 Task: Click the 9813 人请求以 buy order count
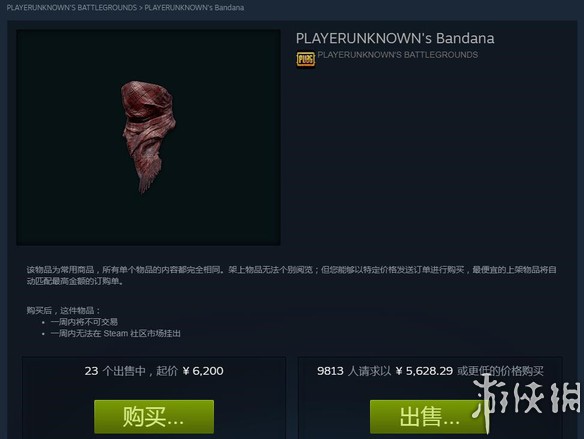[354, 371]
